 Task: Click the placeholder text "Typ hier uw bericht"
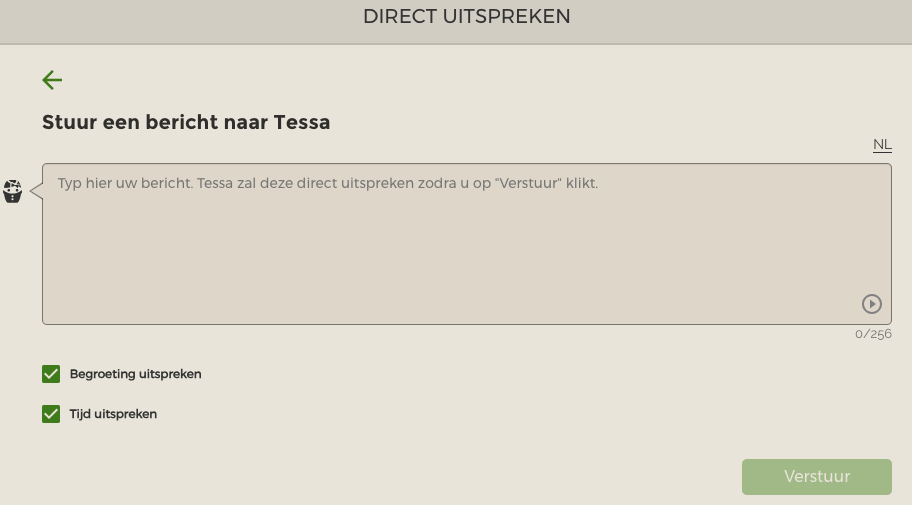[125, 183]
